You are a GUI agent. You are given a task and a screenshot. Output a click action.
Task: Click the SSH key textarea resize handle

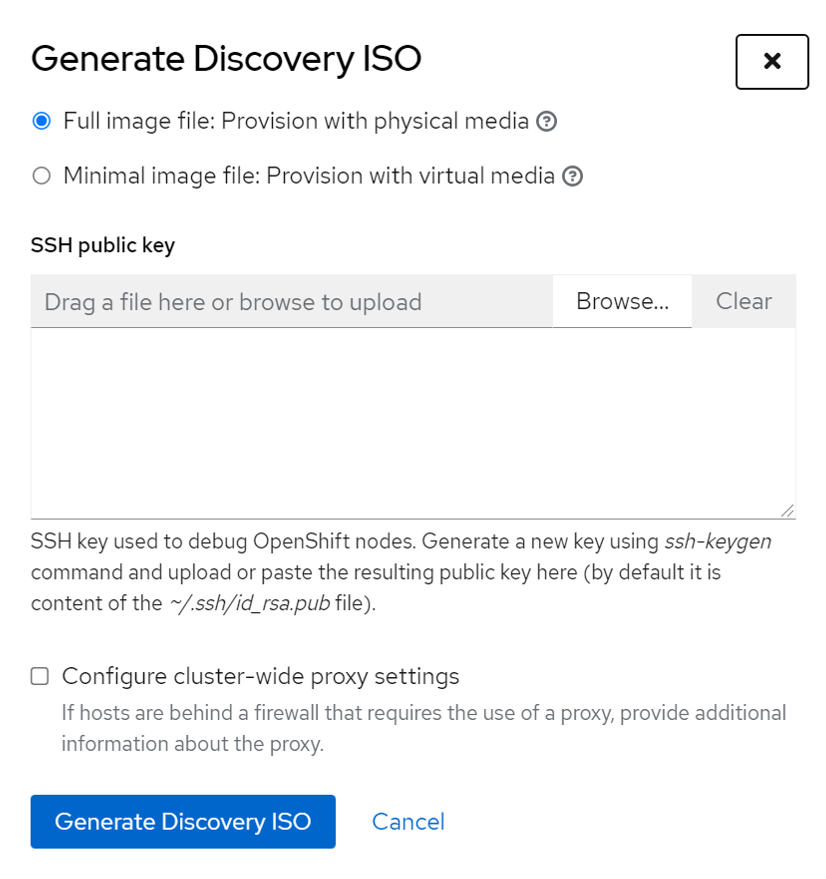788,510
